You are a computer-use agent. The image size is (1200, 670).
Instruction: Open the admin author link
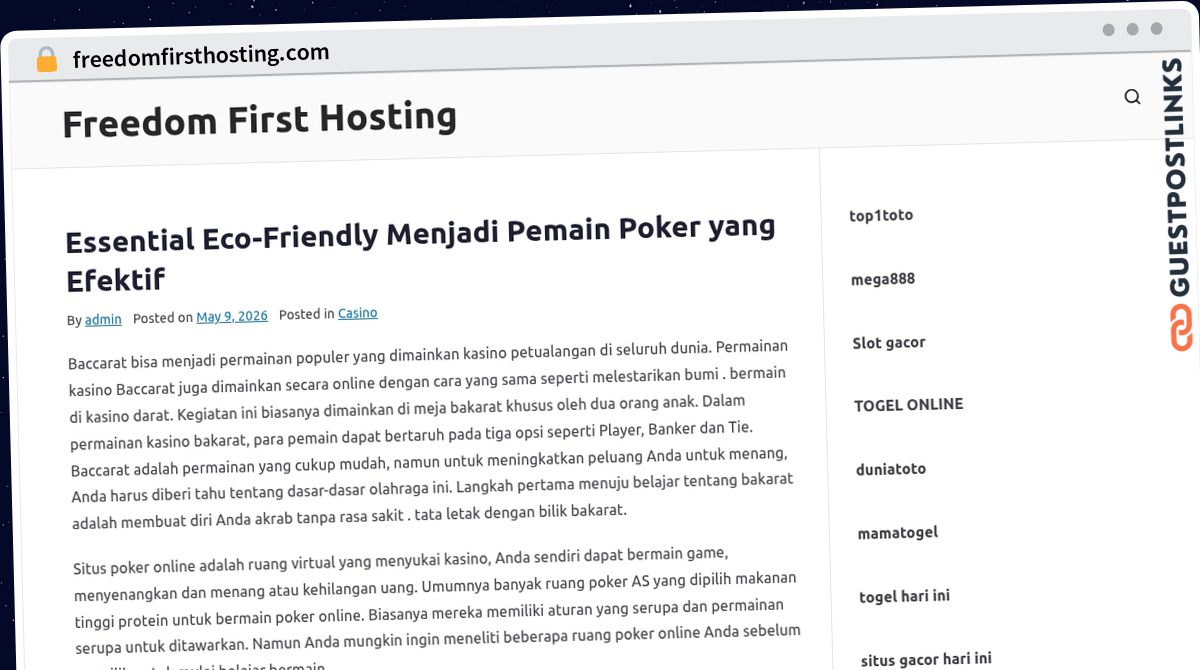pyautogui.click(x=103, y=320)
